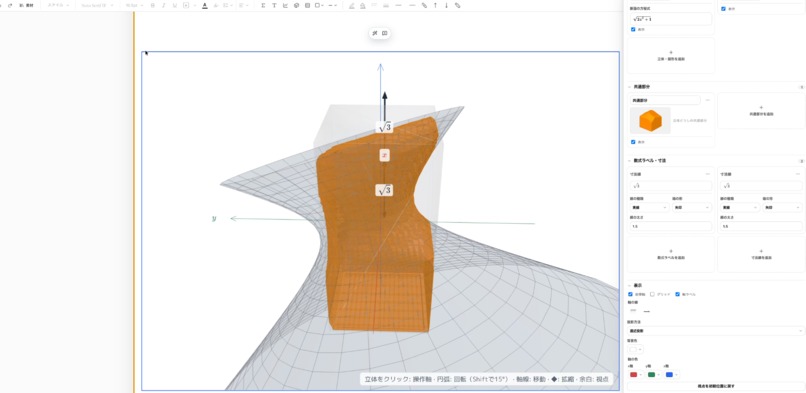Click the 3D cube solid icon
The image size is (806, 393).
tap(297, 5)
